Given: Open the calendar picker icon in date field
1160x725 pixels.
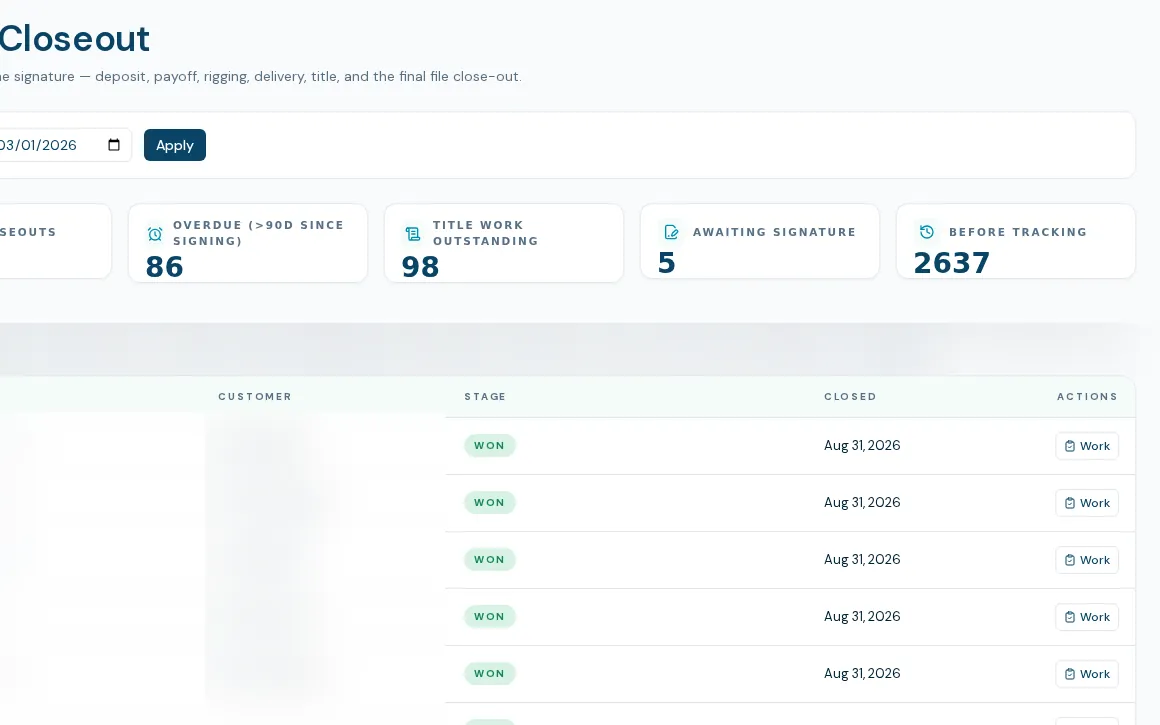Looking at the screenshot, I should [114, 145].
